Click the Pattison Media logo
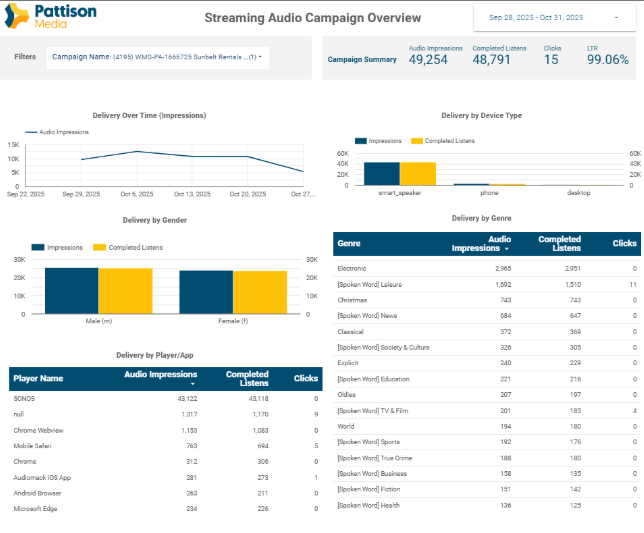The width and height of the screenshot is (644, 533). [50, 16]
